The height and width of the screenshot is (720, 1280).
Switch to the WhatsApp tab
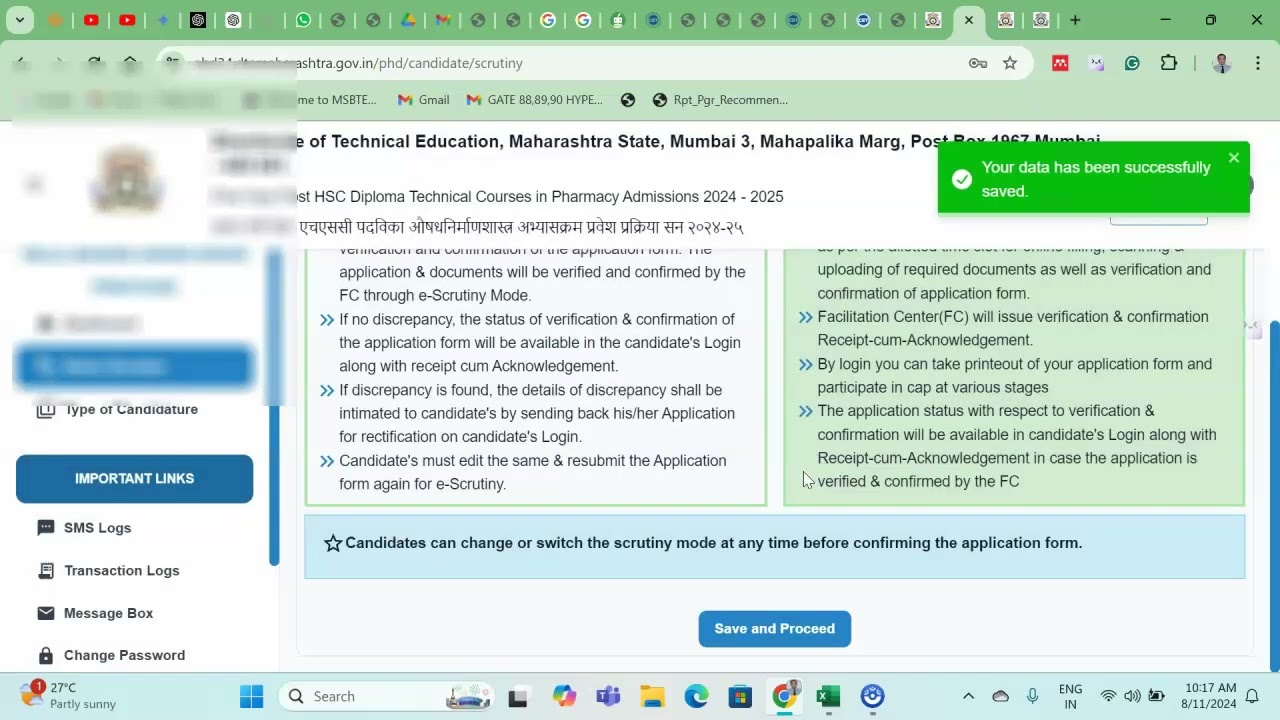303,20
